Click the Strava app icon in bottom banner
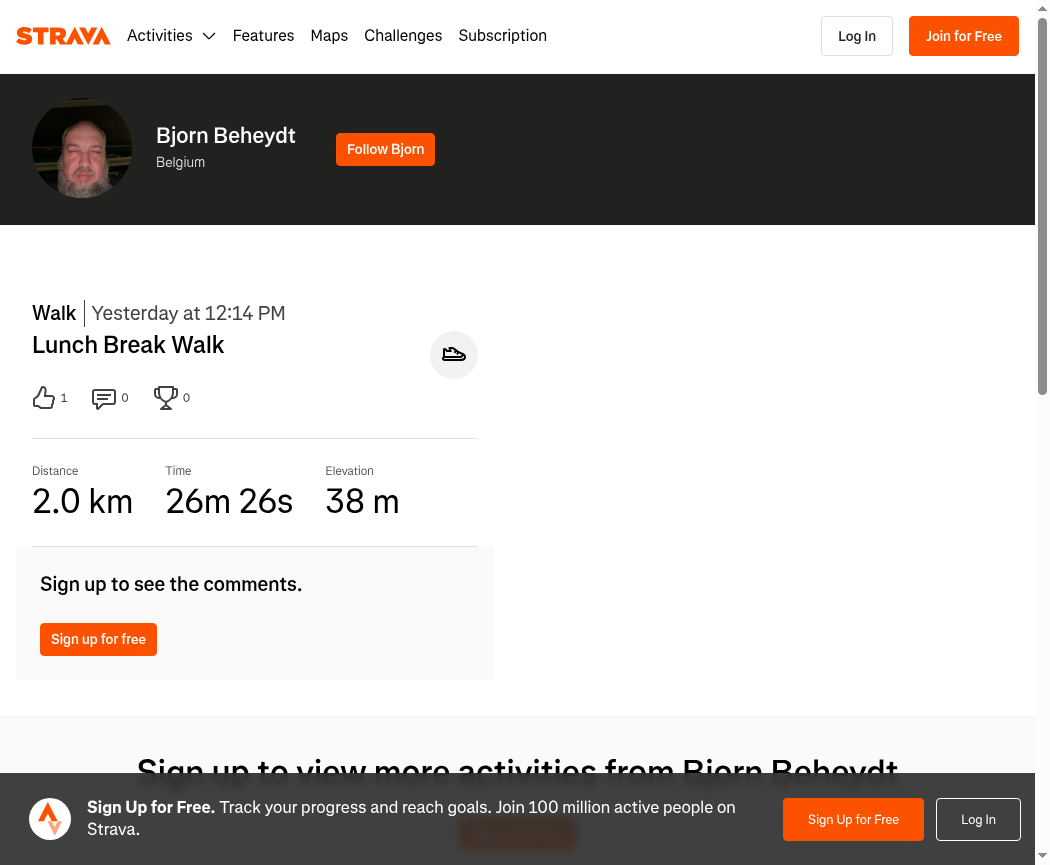Viewport: 1050px width, 865px height. [x=50, y=819]
